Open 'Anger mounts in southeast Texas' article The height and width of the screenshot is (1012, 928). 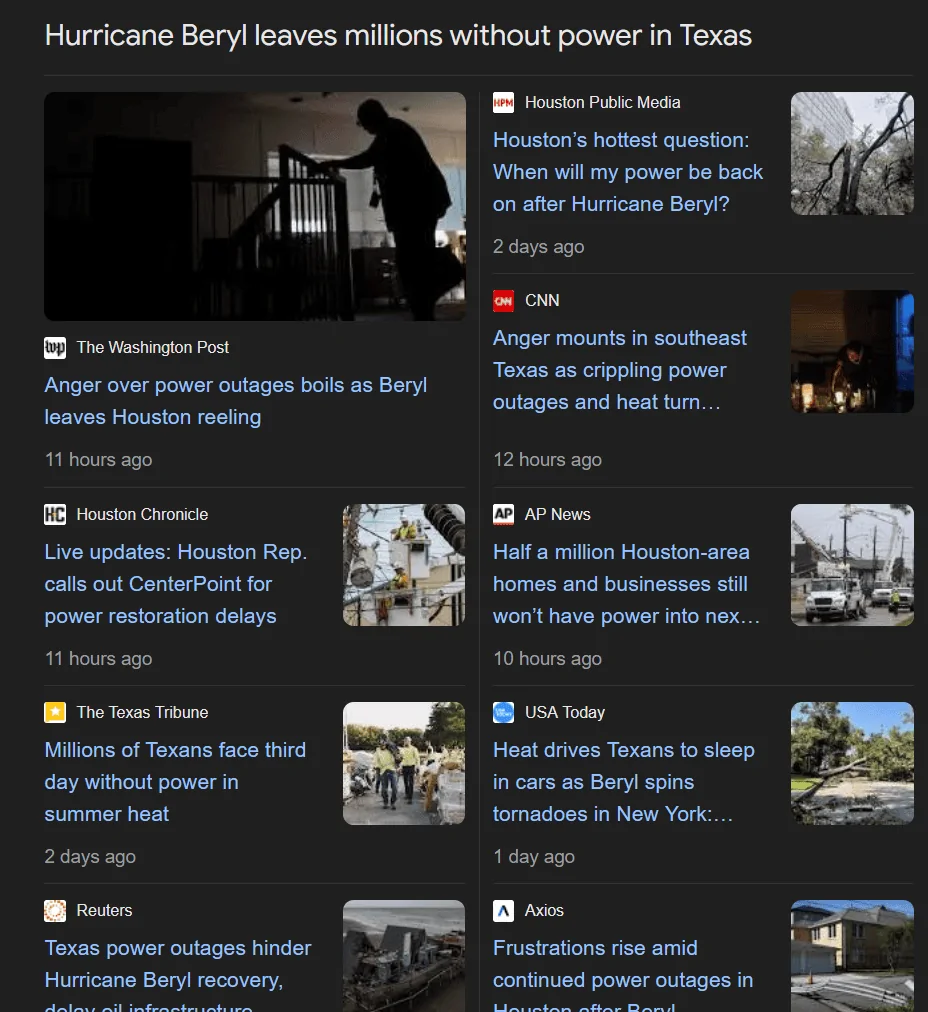(x=620, y=370)
